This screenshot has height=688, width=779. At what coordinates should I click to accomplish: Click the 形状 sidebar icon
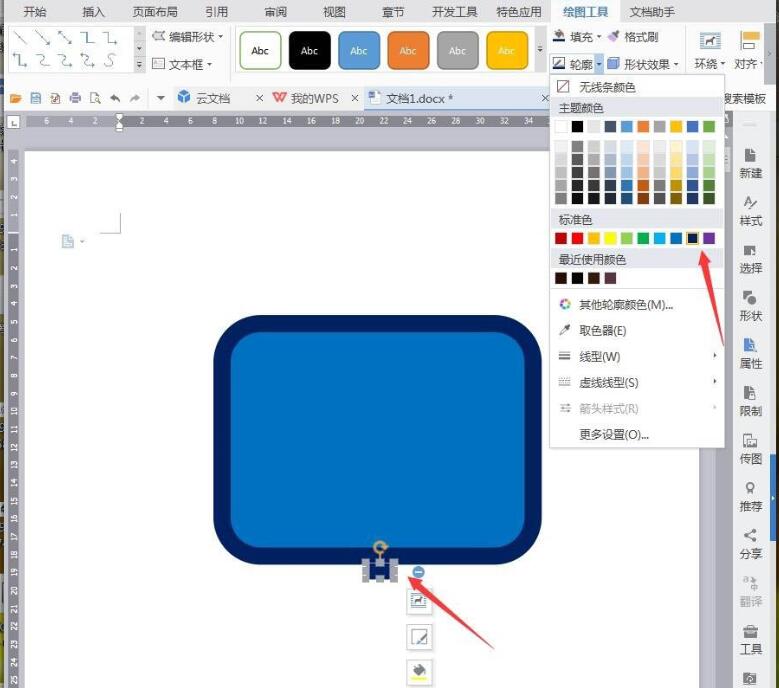point(750,306)
